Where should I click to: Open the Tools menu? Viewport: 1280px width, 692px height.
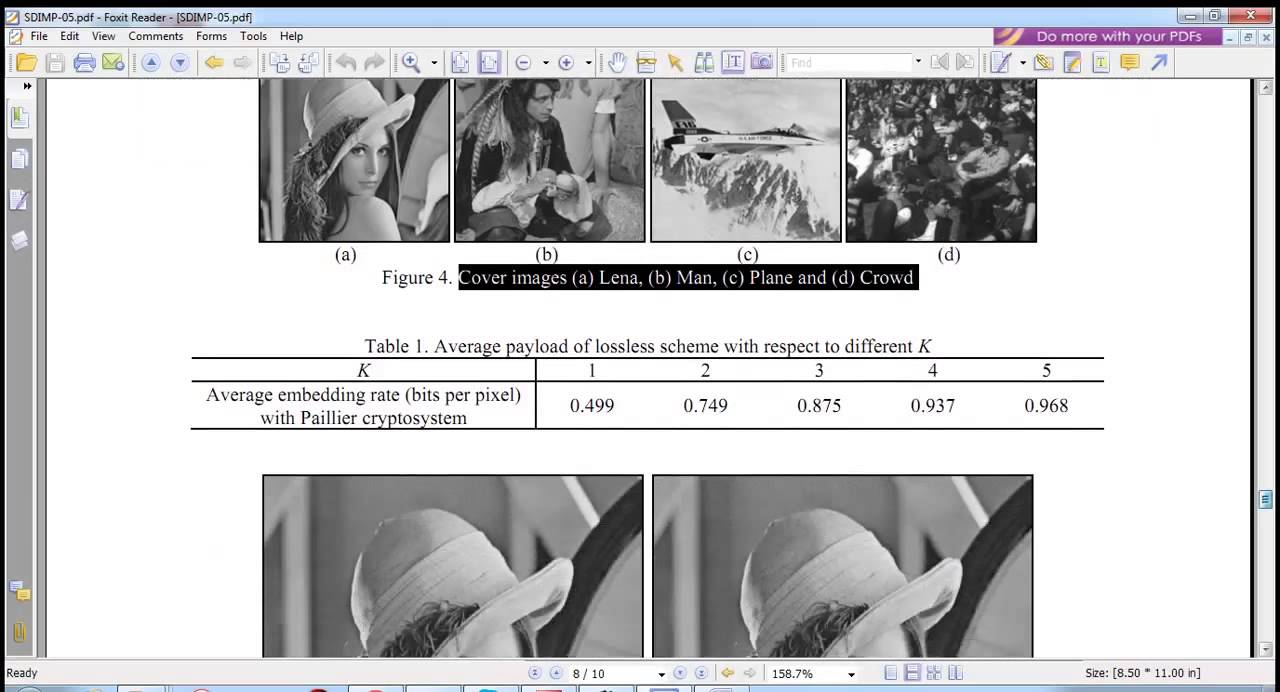254,36
